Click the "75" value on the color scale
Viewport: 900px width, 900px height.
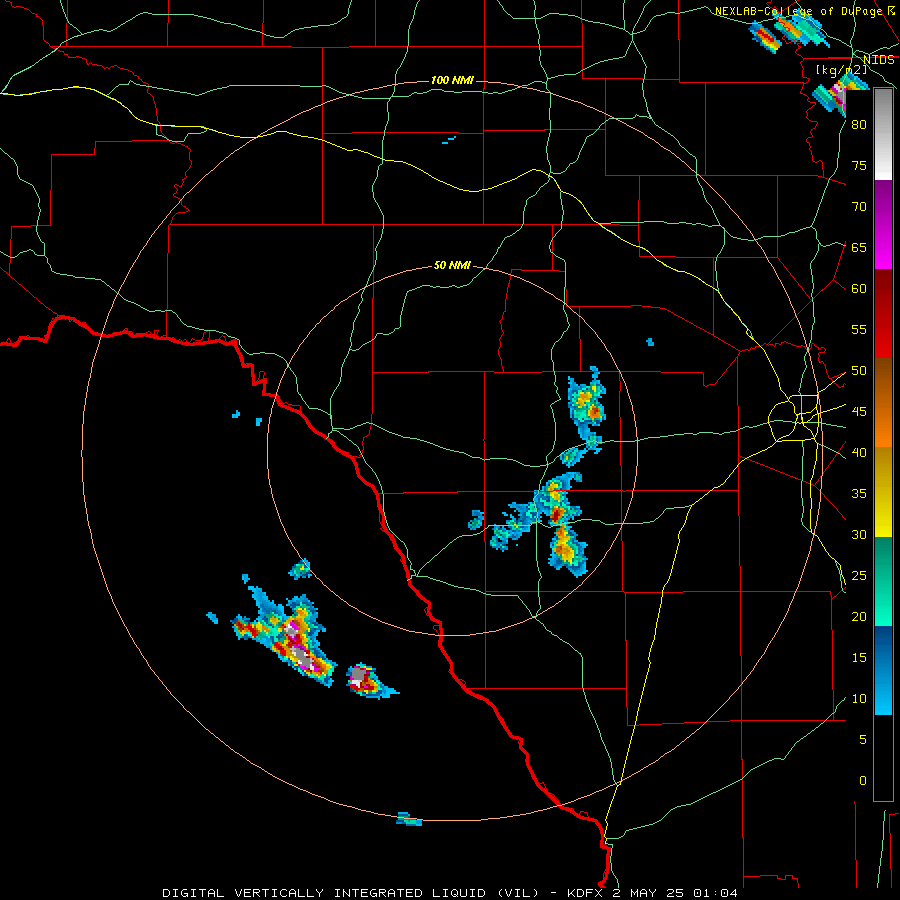[859, 166]
